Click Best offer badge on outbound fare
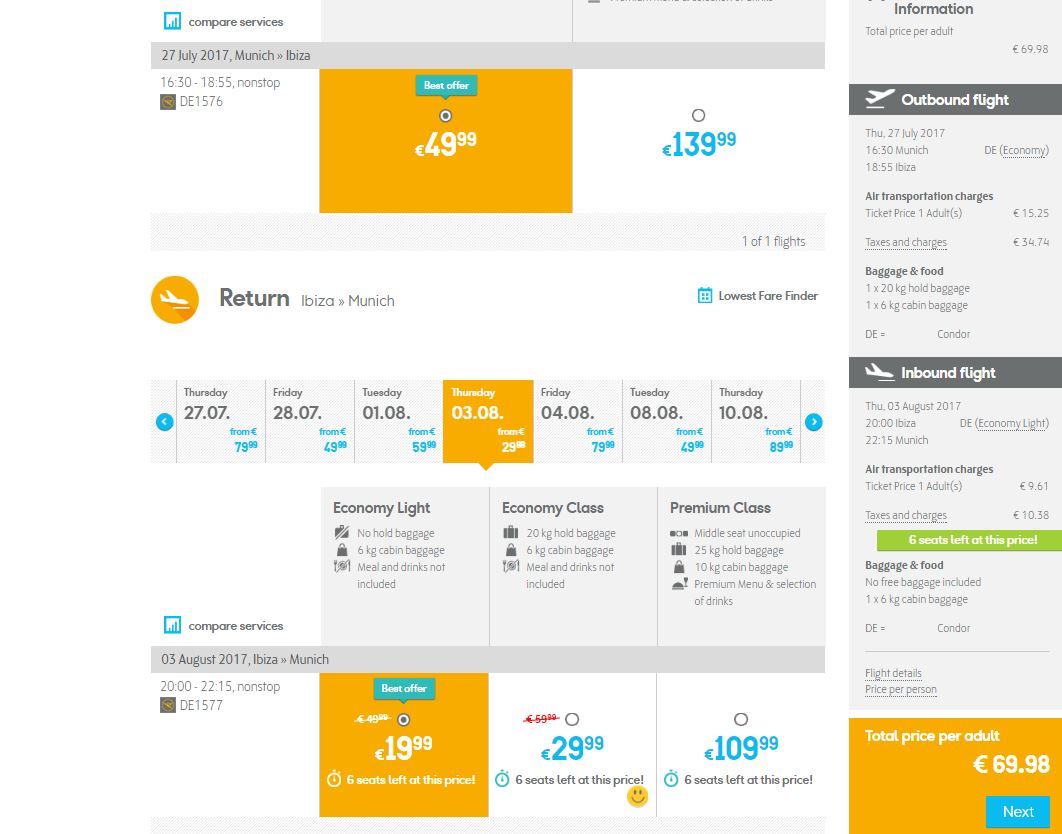The width and height of the screenshot is (1062, 834). (x=446, y=85)
